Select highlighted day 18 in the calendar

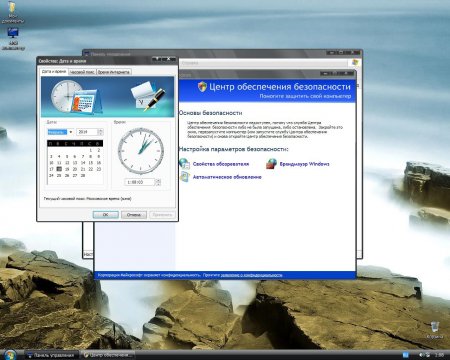59,169
